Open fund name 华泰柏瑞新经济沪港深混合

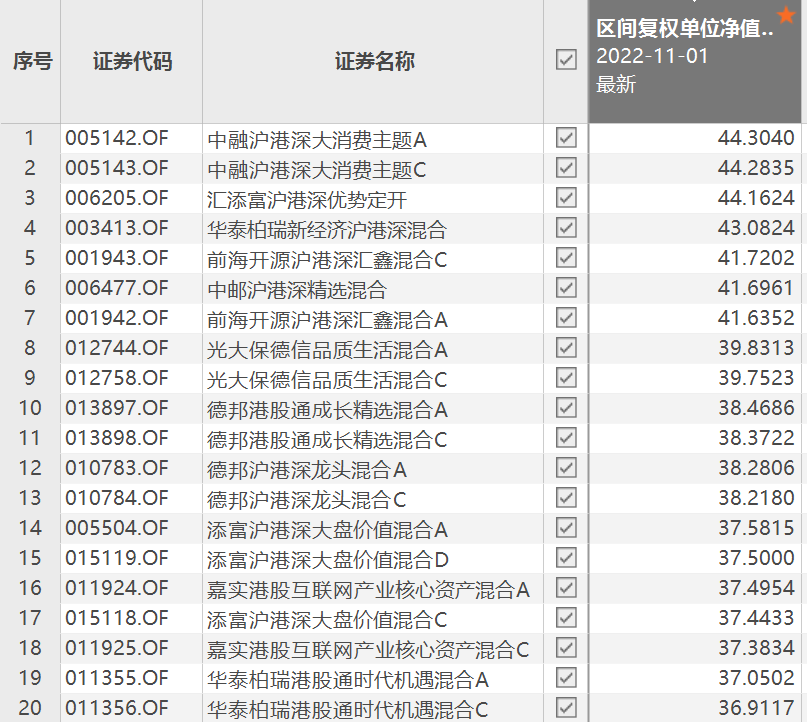tap(327, 230)
